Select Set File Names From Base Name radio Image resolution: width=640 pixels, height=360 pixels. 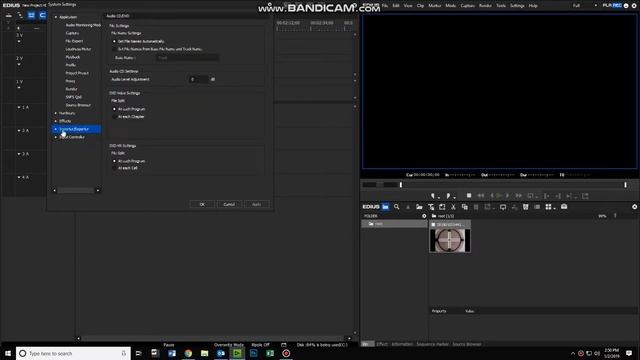click(x=115, y=49)
